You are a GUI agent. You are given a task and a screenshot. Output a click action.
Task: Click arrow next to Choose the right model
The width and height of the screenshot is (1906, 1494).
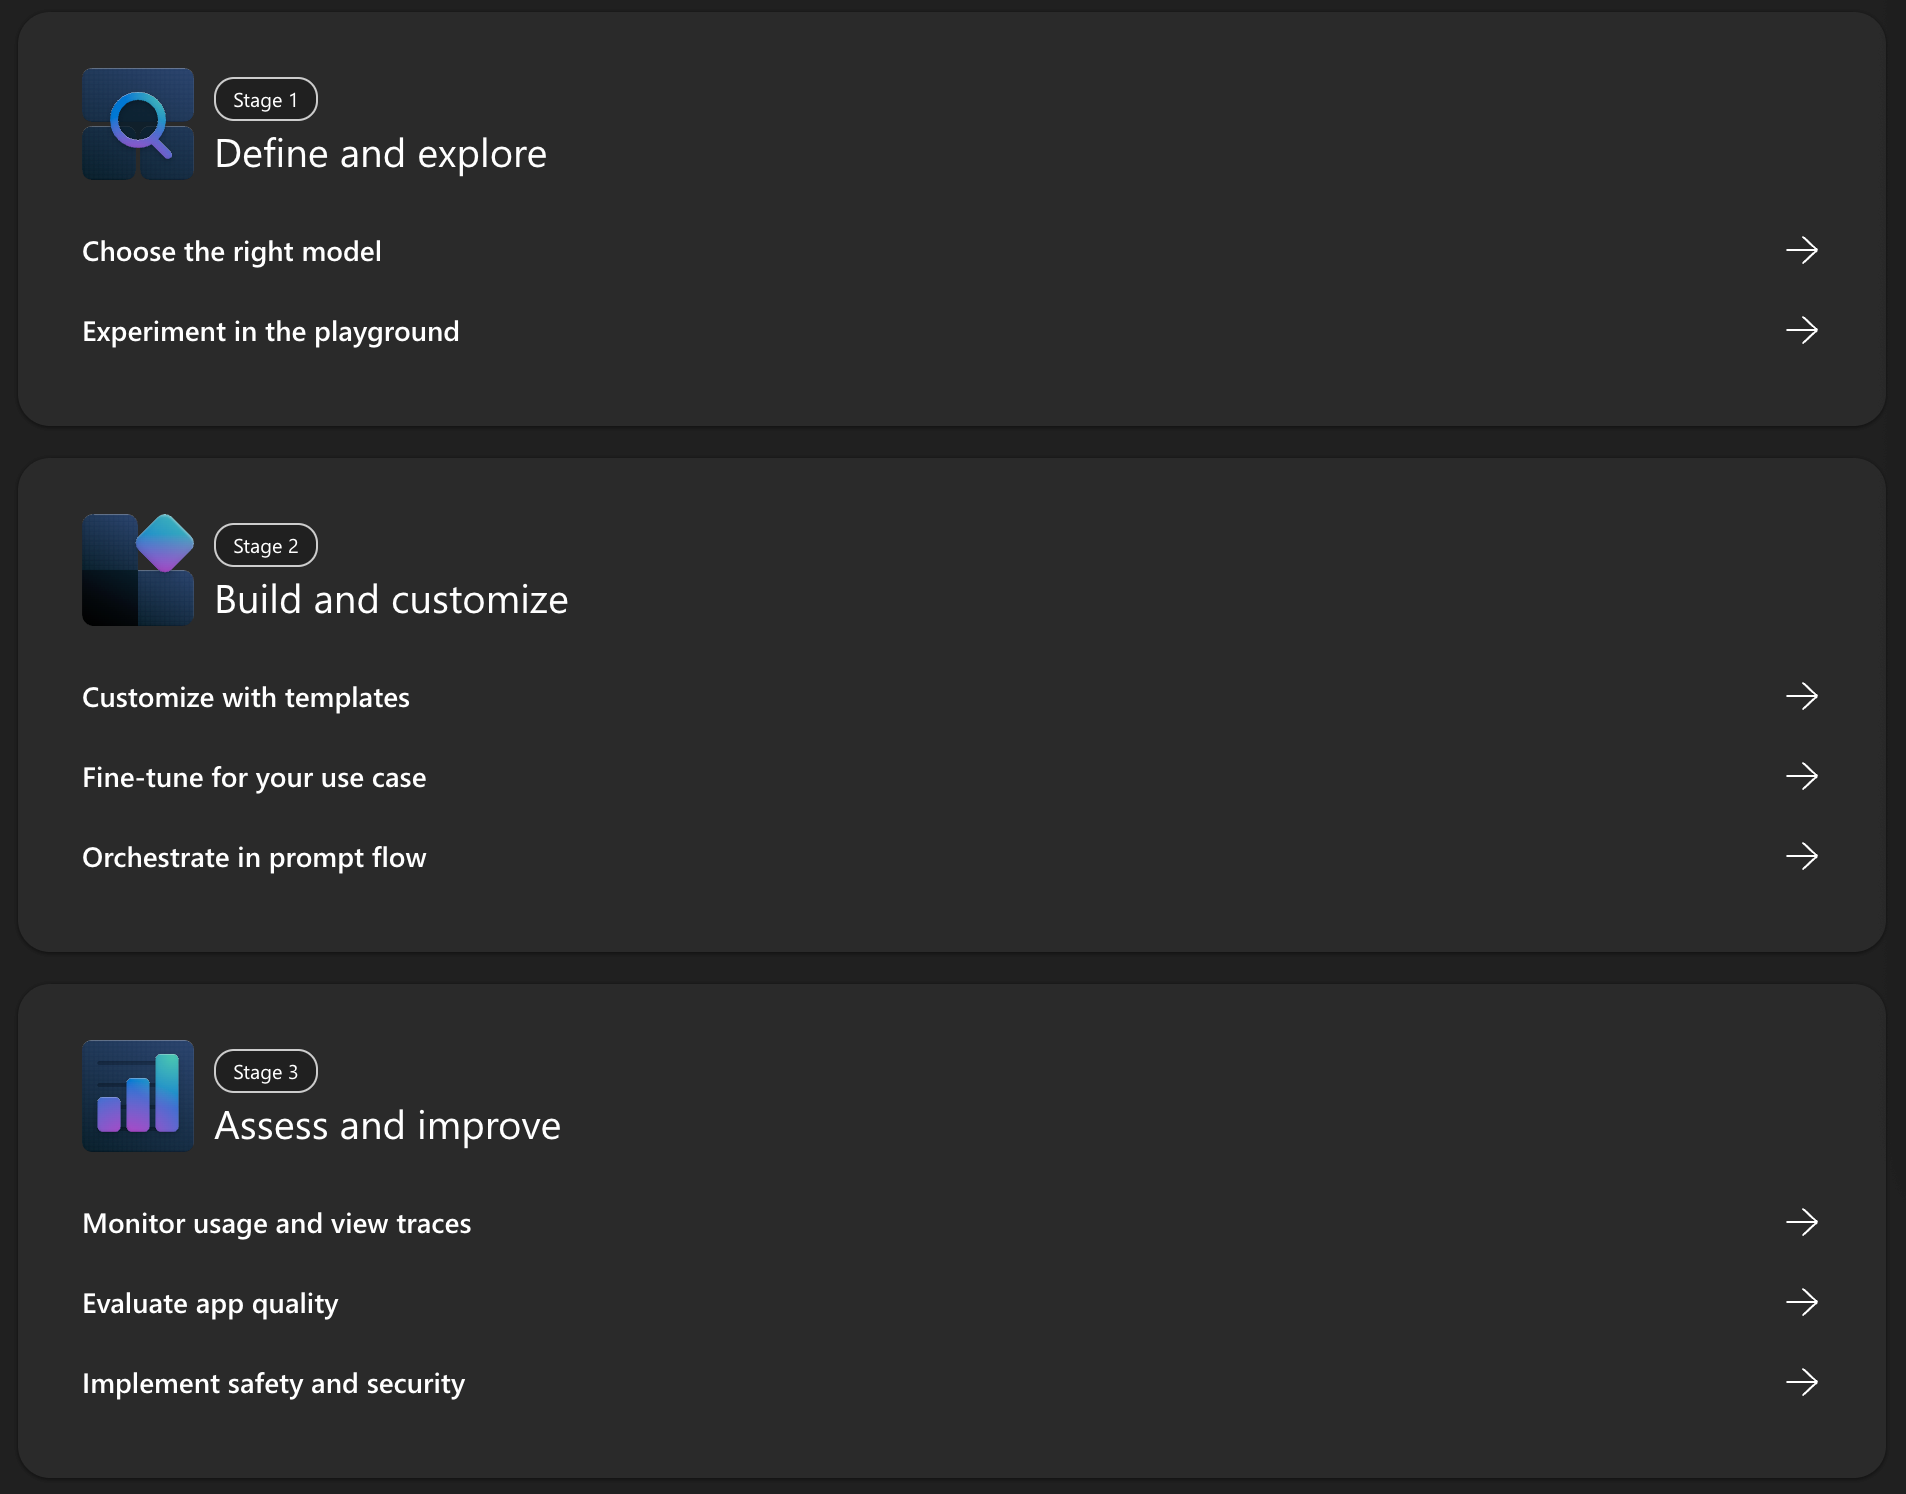point(1802,250)
